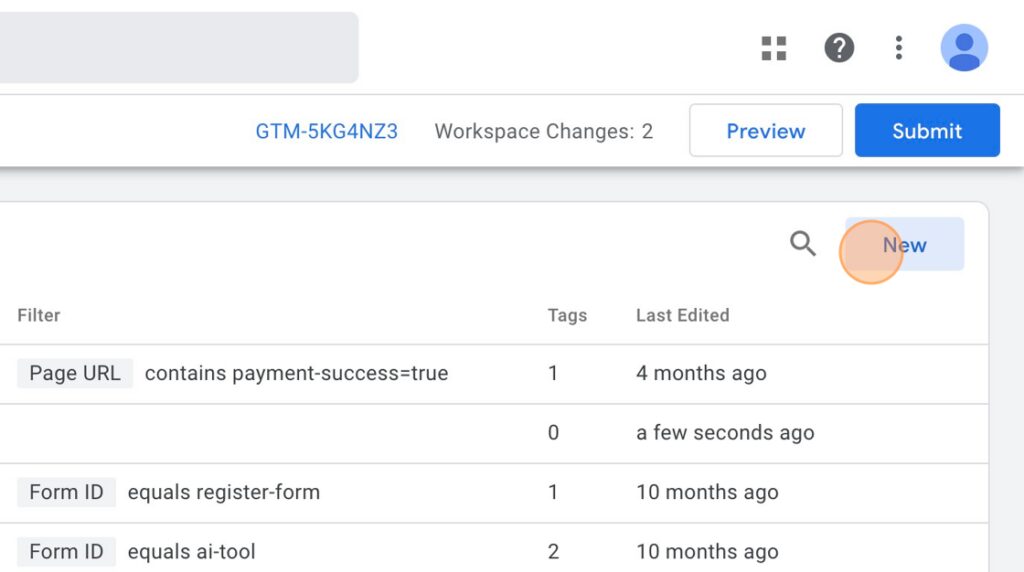
Task: Click the Preview button
Action: click(766, 131)
